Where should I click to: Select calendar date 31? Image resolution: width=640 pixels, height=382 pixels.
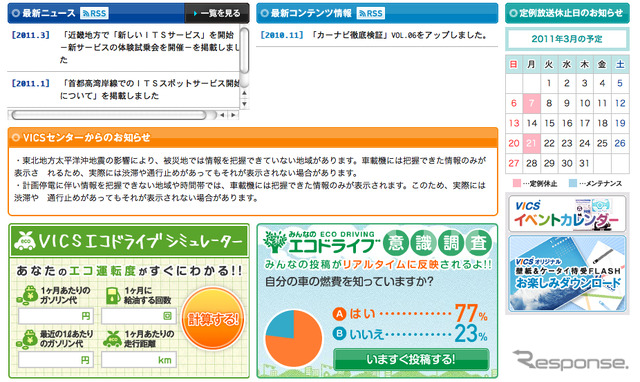click(584, 163)
